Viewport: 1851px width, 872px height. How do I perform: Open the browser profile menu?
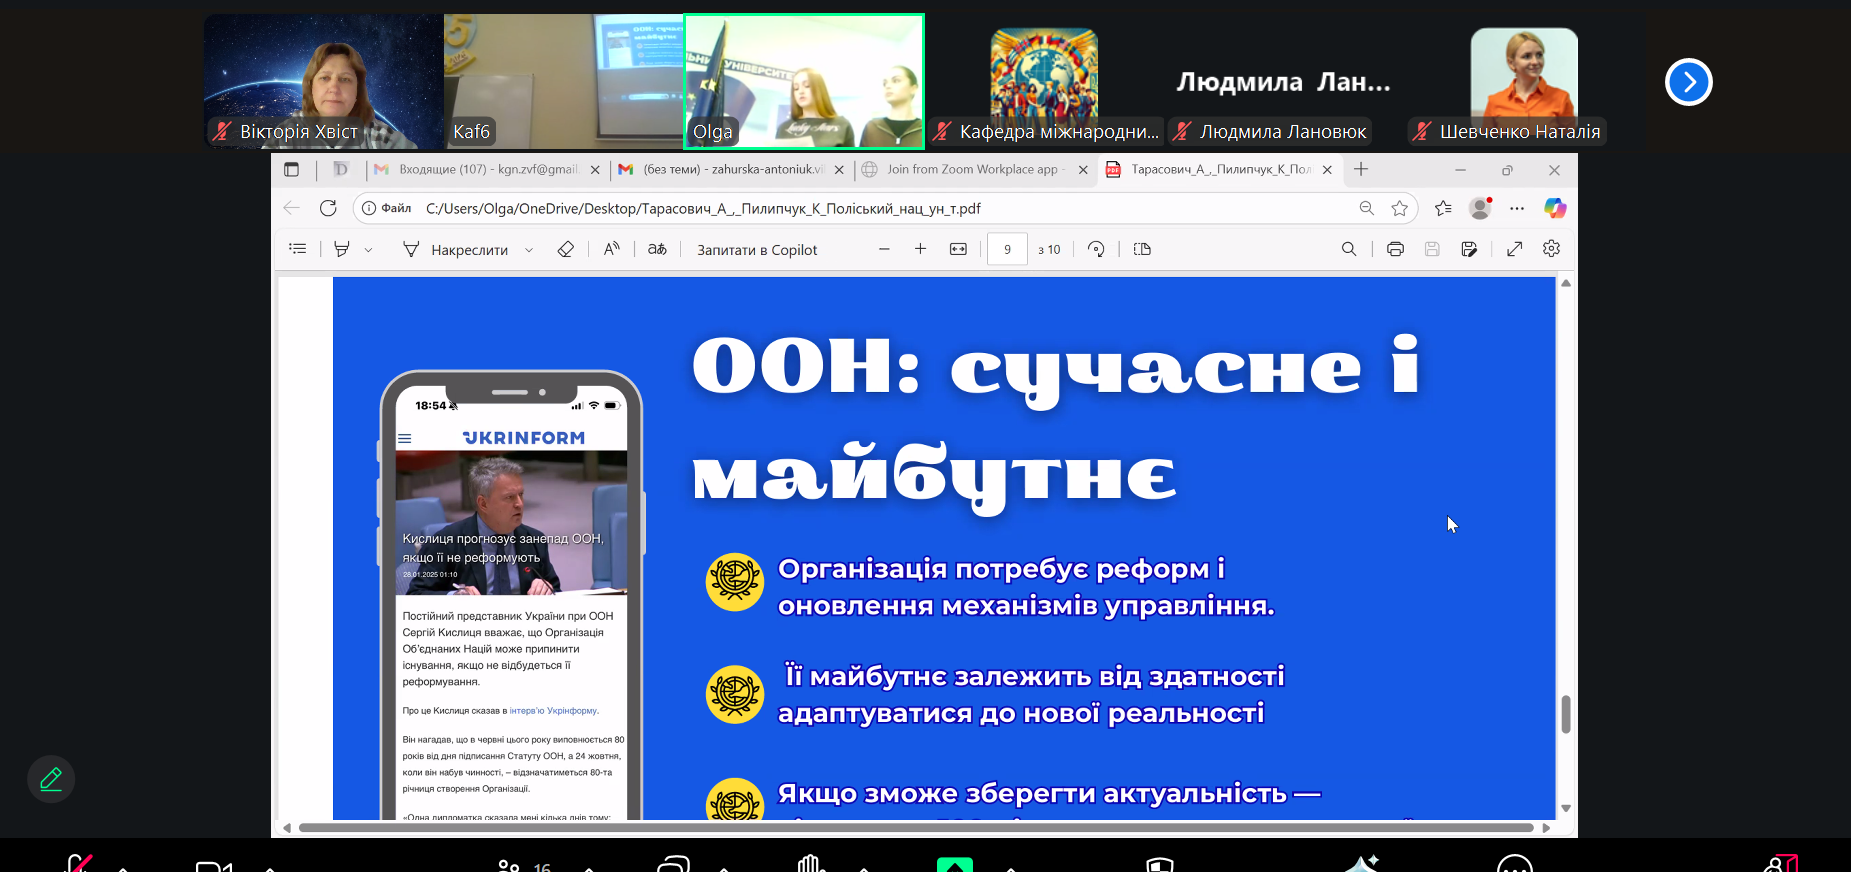(x=1480, y=208)
